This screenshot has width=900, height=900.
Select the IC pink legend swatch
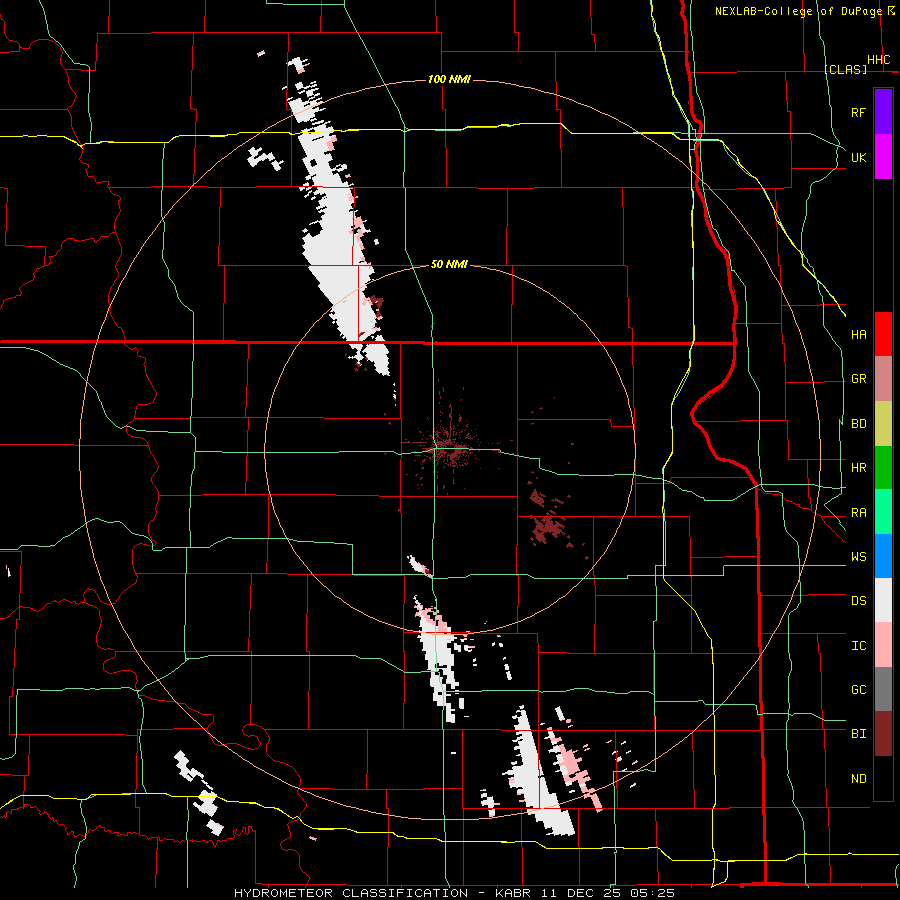[883, 645]
